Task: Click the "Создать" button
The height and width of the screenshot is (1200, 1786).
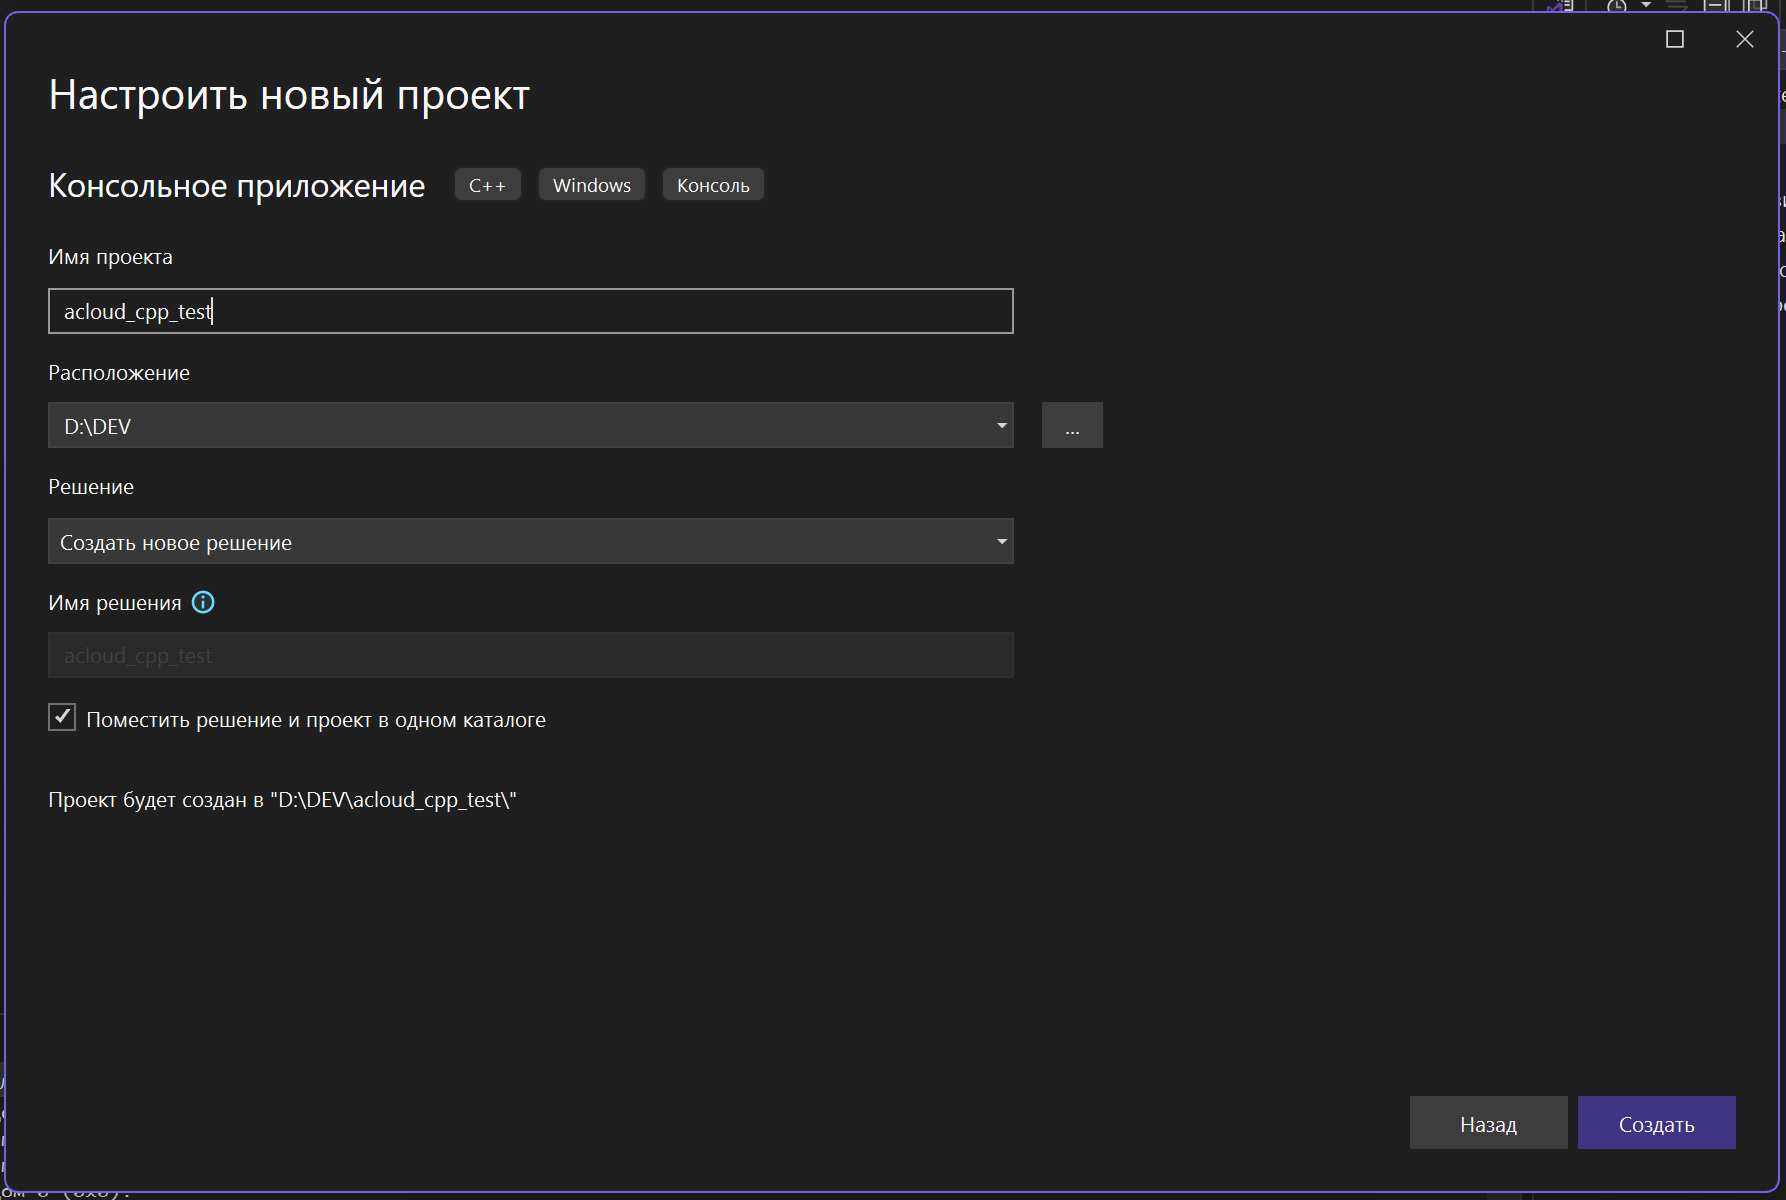Action: pyautogui.click(x=1656, y=1123)
